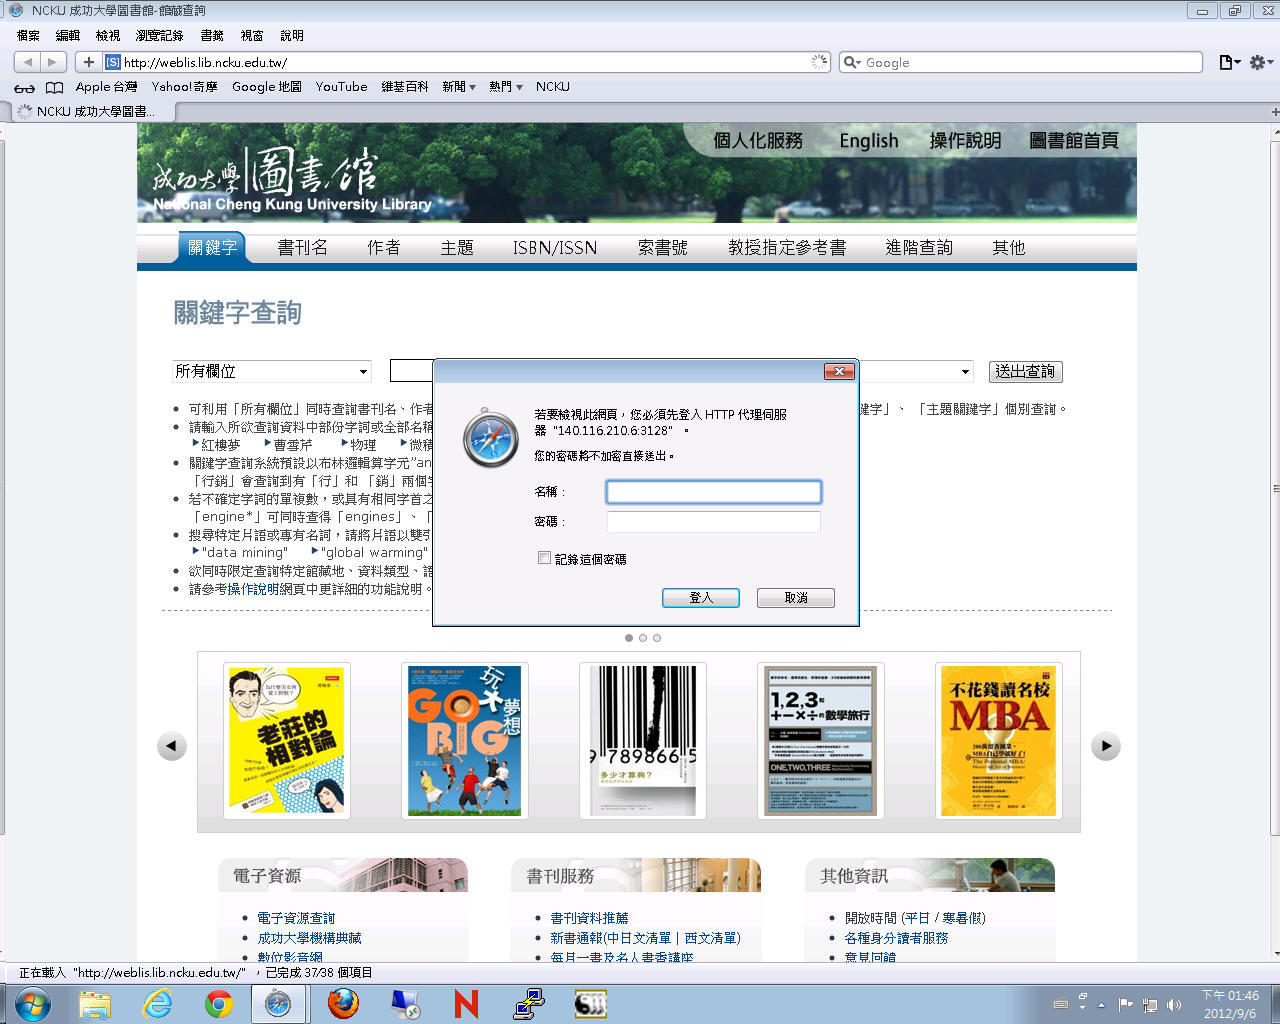Open 圖書館首頁 link

(x=1074, y=141)
